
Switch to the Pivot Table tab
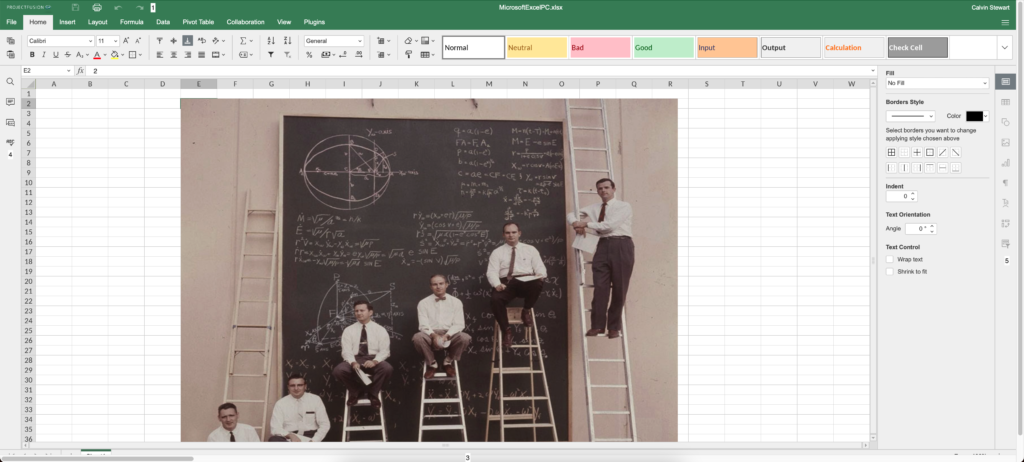tap(197, 21)
